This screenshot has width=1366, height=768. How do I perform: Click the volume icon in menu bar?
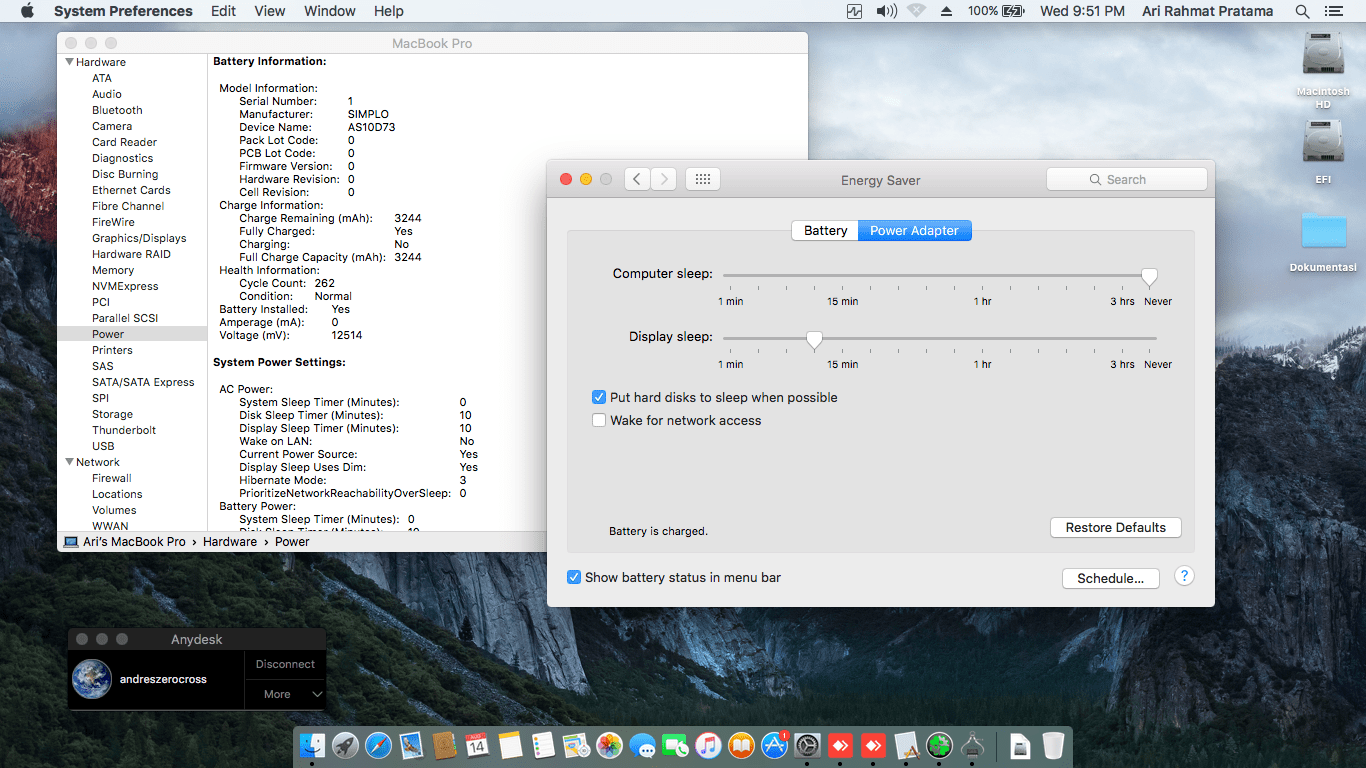click(x=886, y=11)
